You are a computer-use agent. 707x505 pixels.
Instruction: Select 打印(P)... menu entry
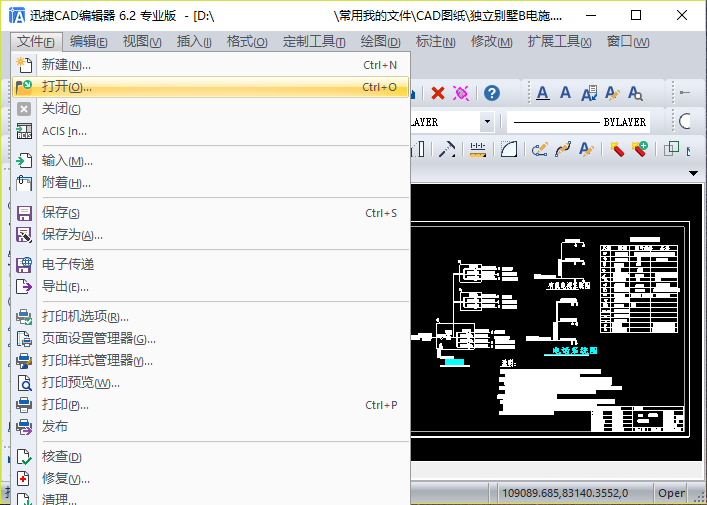point(211,404)
